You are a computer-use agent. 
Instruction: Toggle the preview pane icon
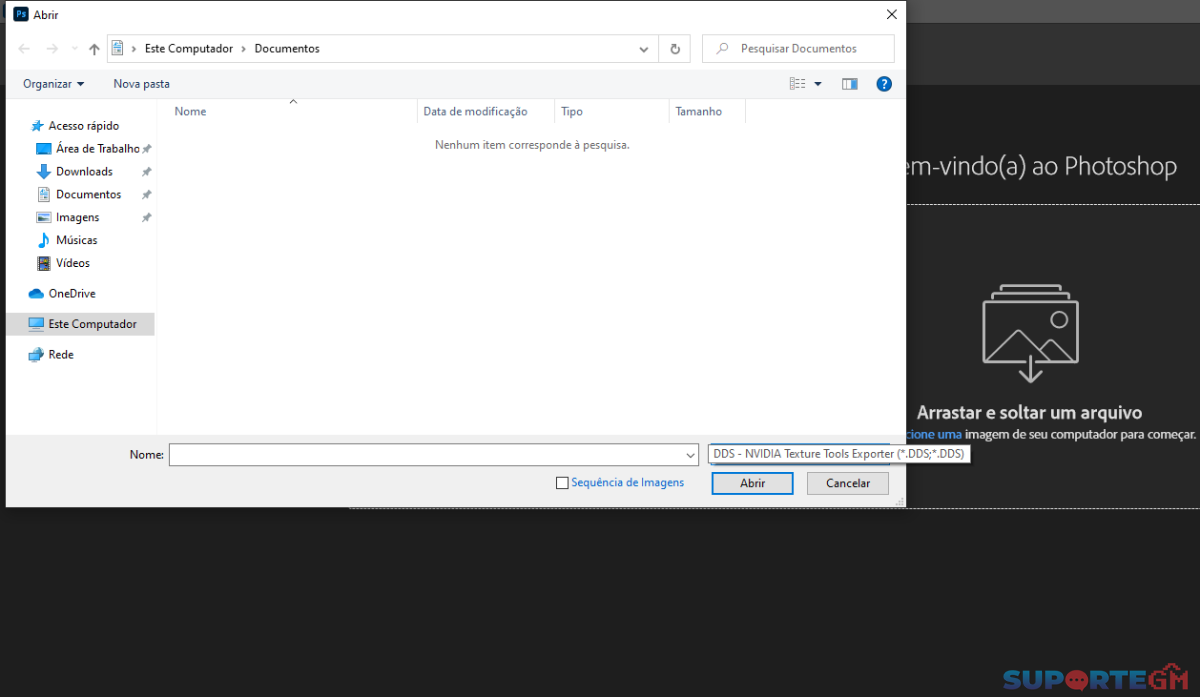[849, 84]
